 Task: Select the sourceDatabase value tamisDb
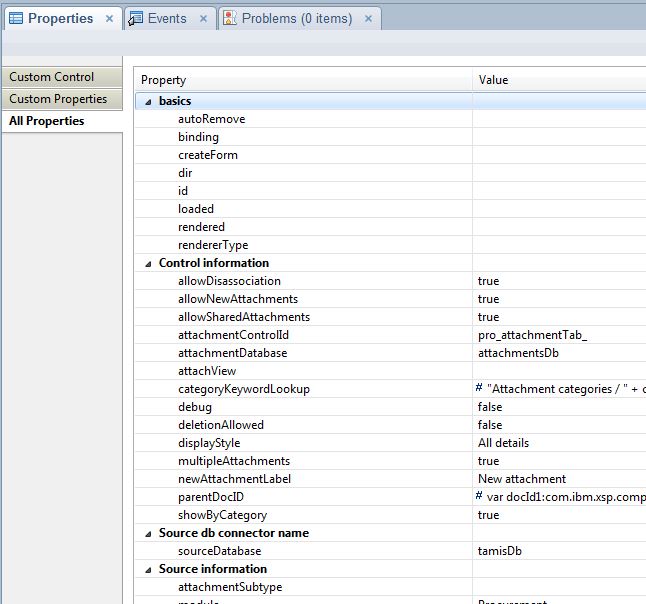[499, 551]
